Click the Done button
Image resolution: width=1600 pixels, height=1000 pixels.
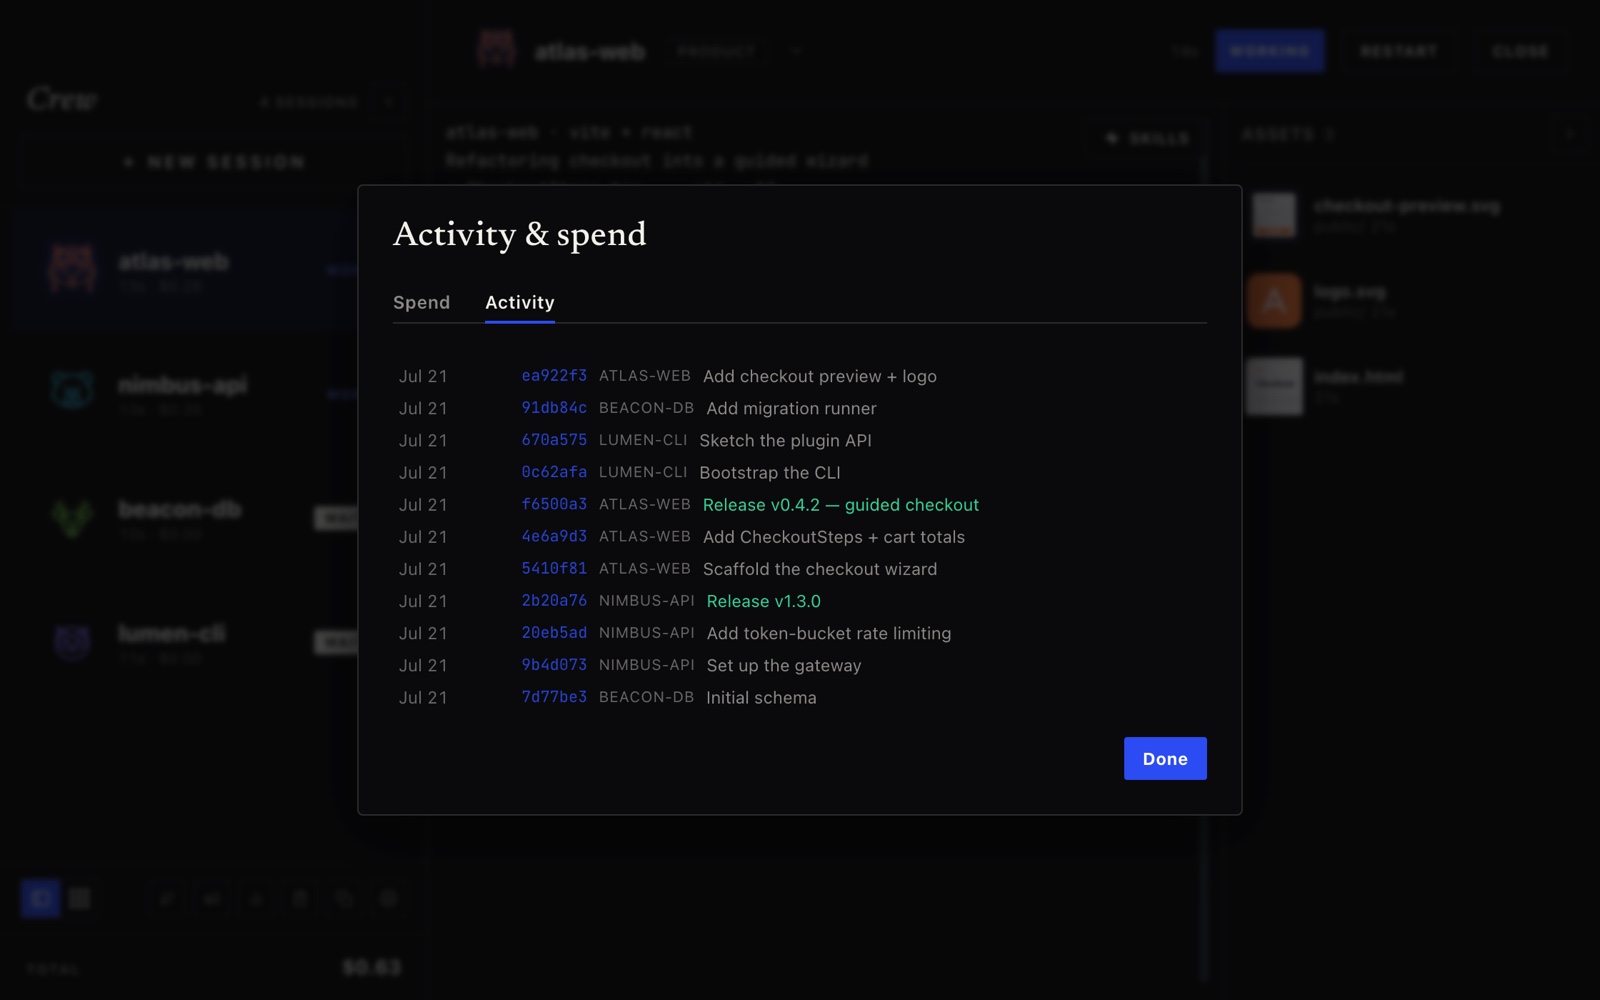[1165, 758]
